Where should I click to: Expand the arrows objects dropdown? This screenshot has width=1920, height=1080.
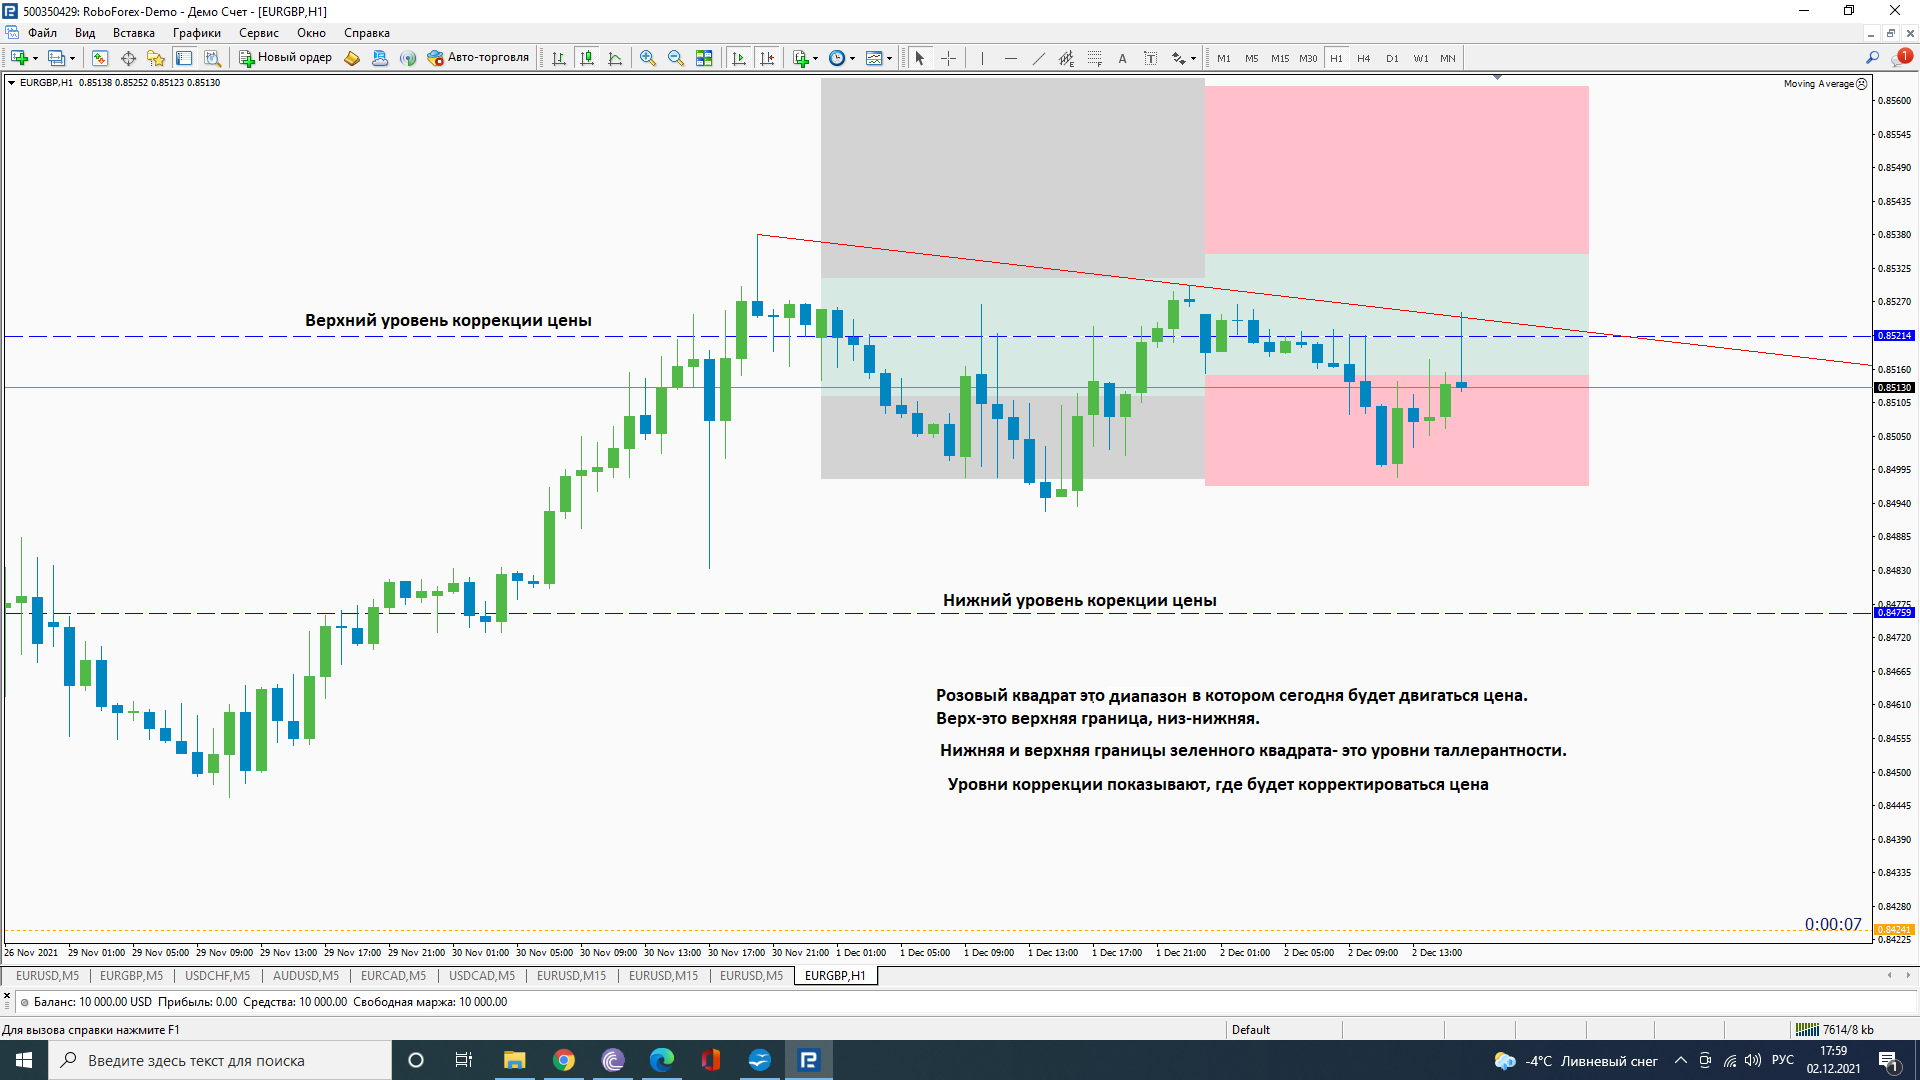(x=1193, y=59)
